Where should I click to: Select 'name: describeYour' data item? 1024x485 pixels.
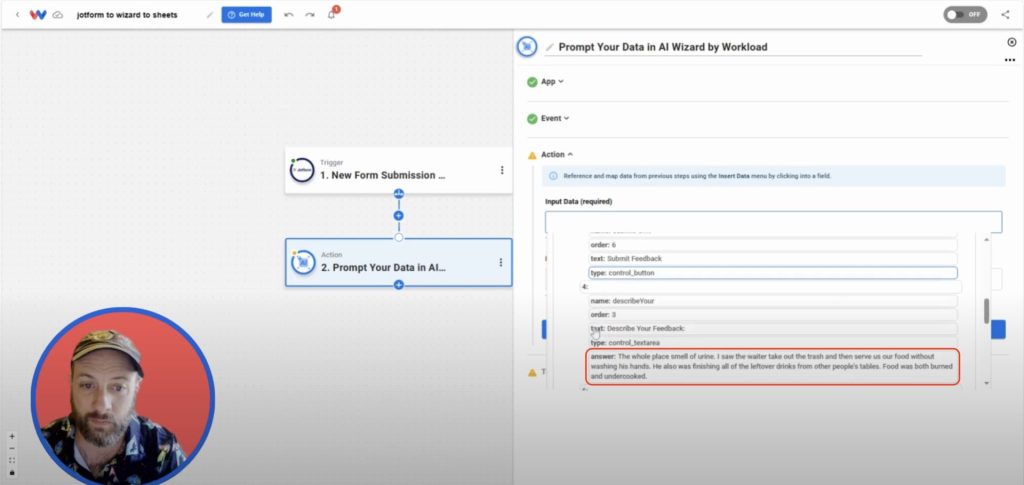click(x=773, y=301)
